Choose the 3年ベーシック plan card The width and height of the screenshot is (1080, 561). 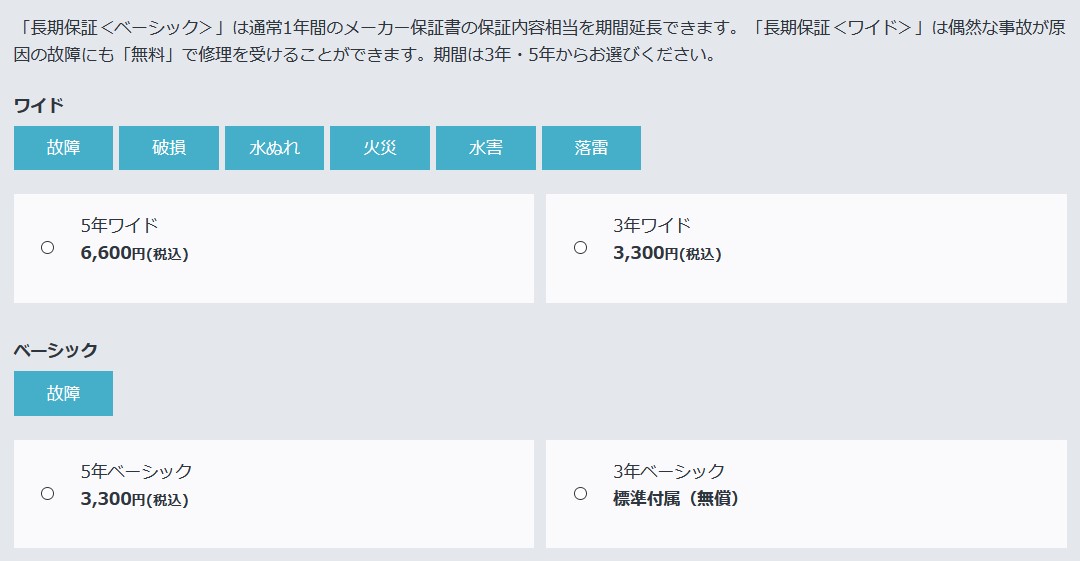806,494
